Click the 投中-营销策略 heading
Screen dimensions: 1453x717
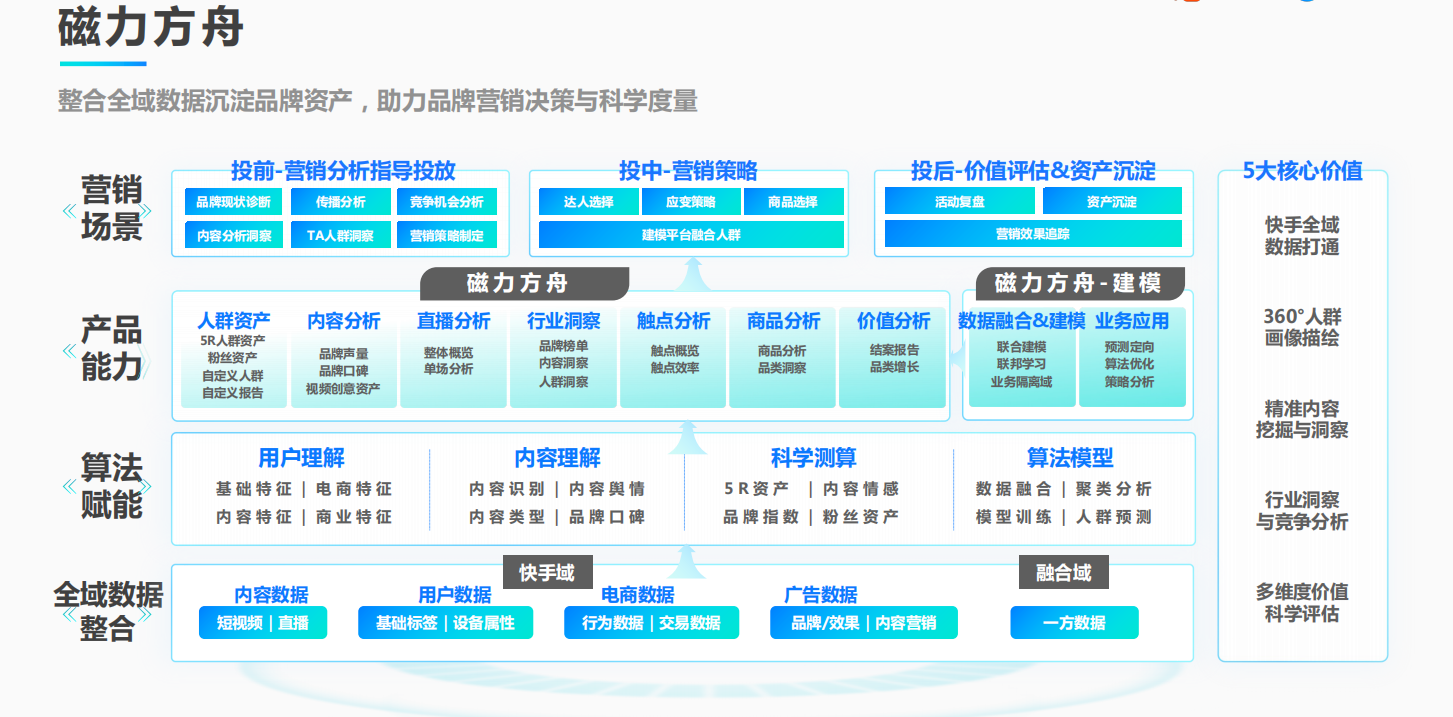tap(688, 171)
